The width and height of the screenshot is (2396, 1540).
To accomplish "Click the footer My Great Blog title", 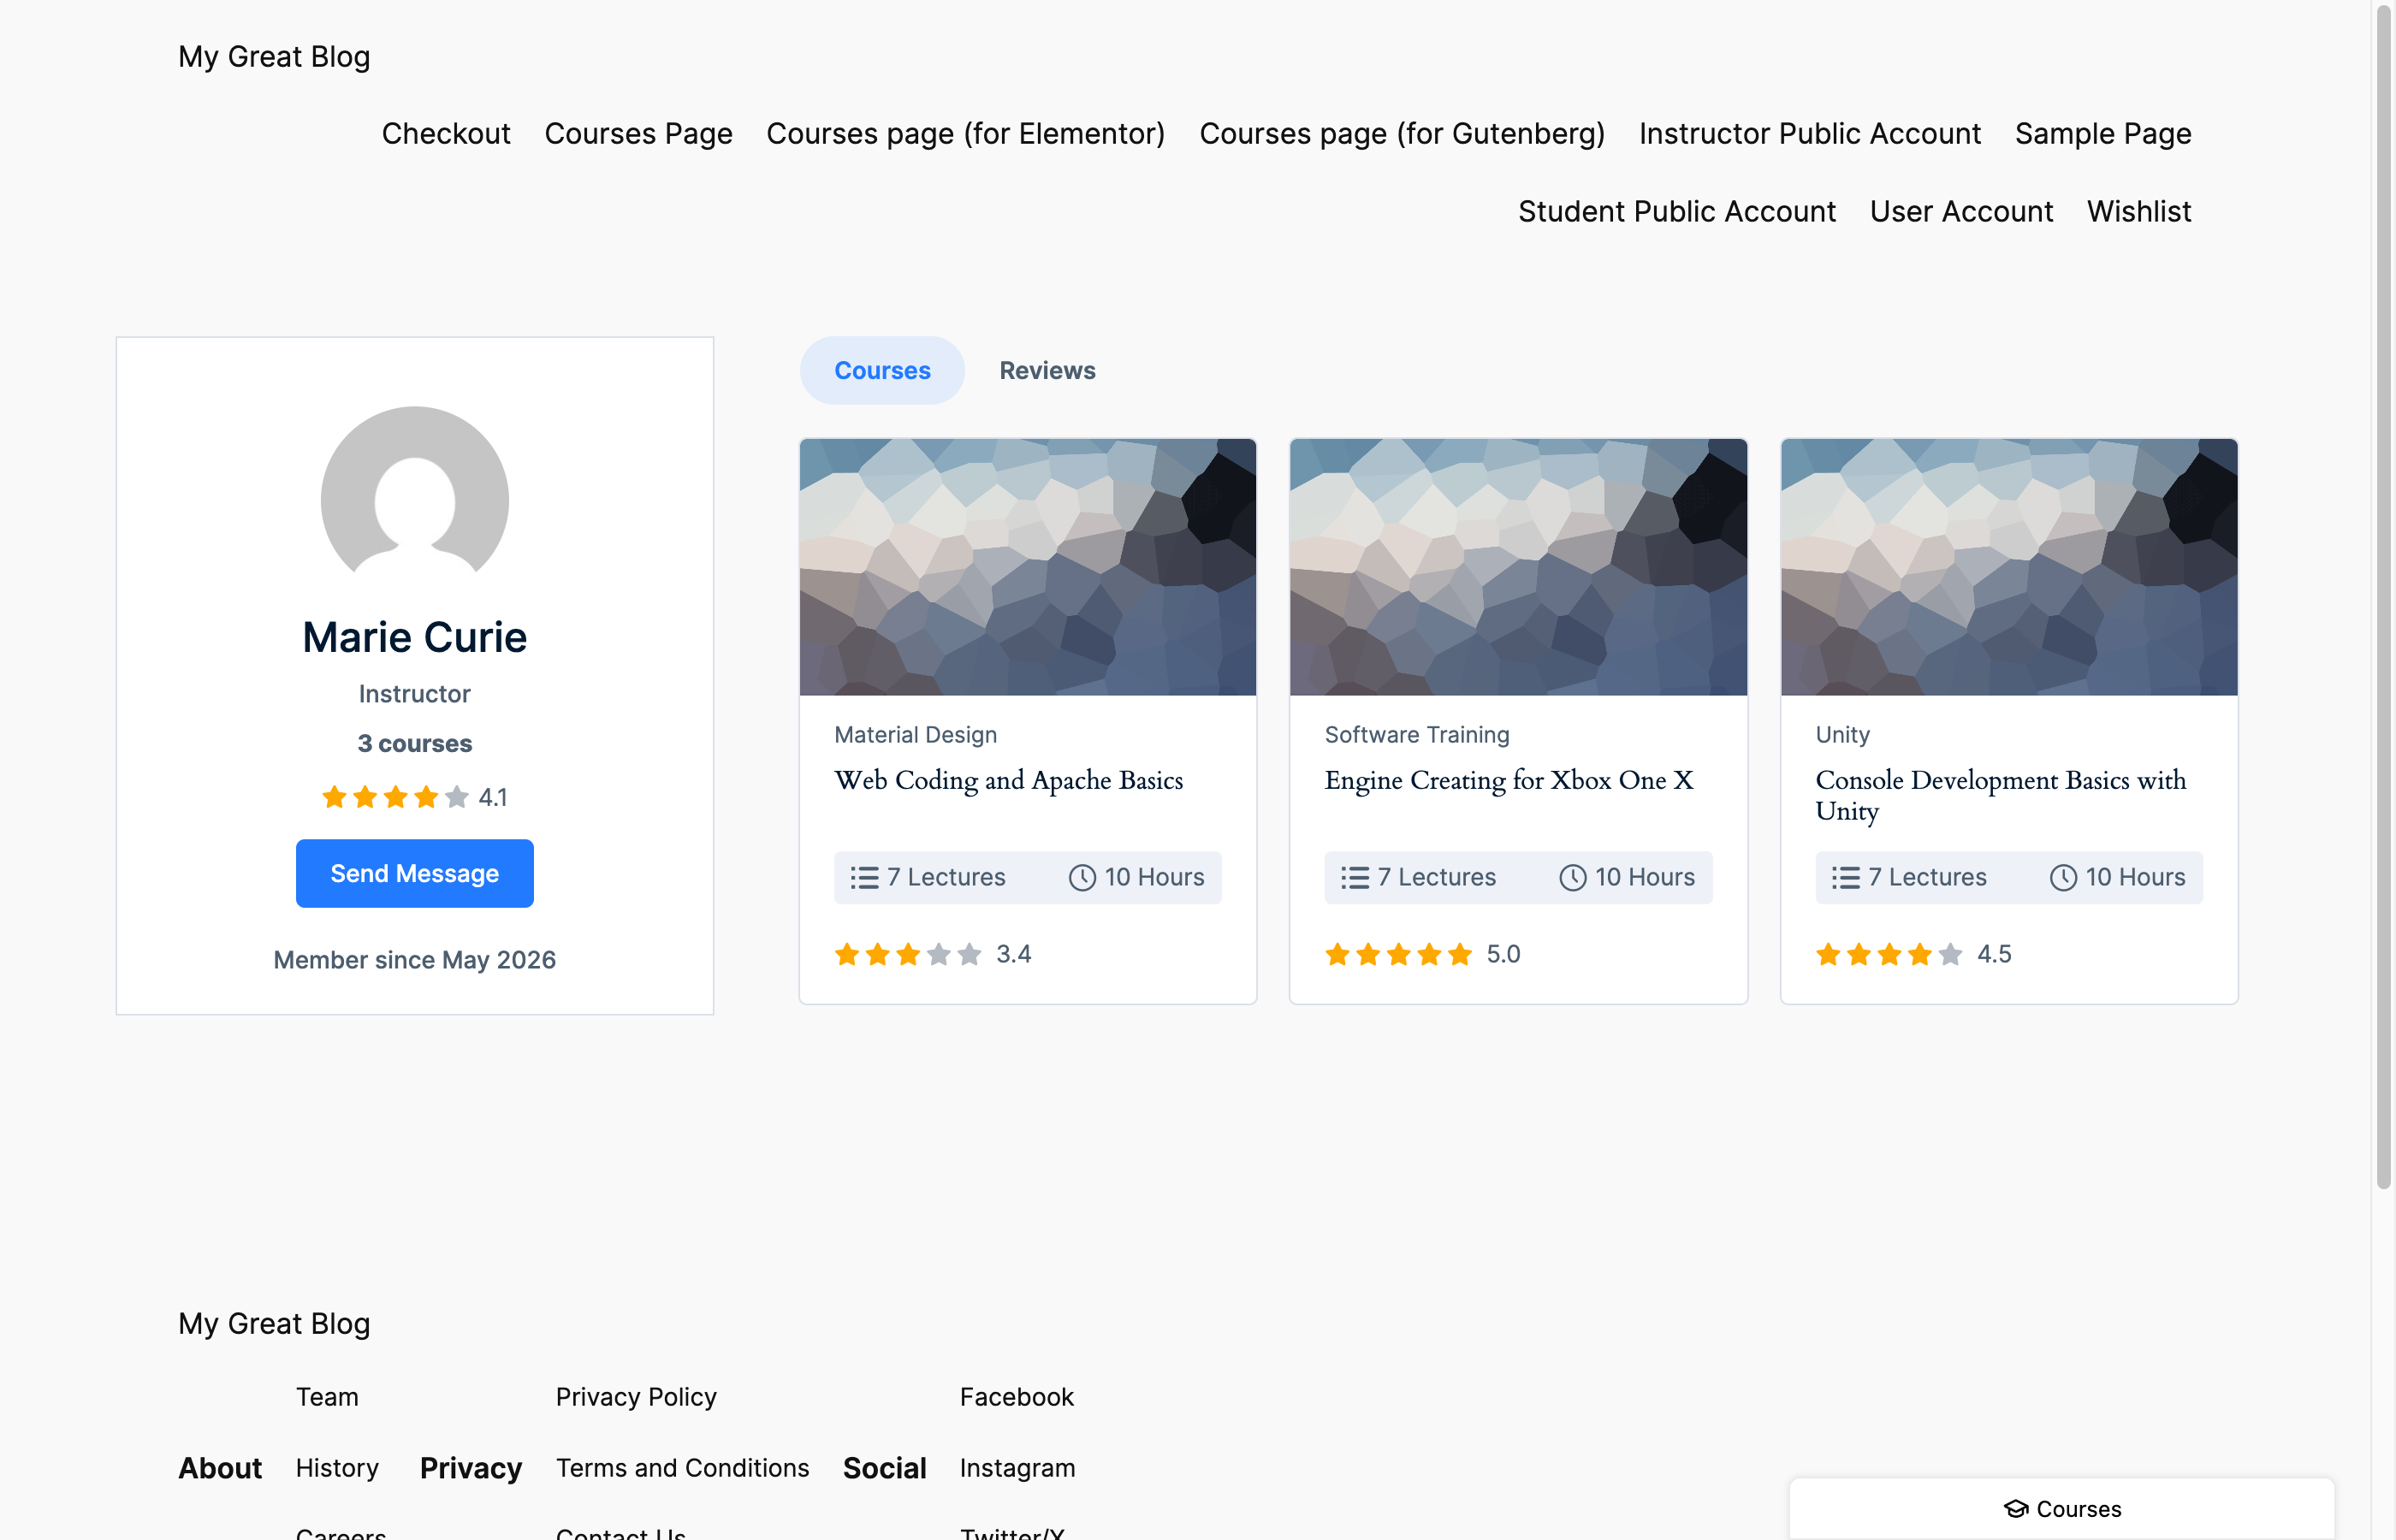I will point(274,1323).
